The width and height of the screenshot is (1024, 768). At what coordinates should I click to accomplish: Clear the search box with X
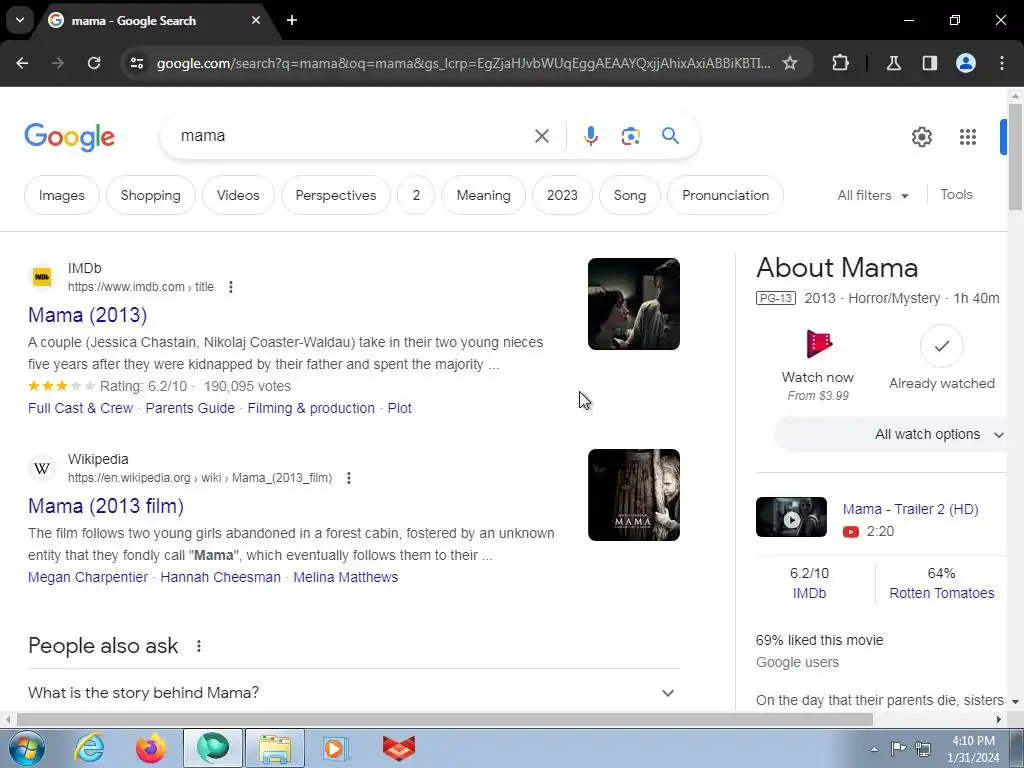542,136
